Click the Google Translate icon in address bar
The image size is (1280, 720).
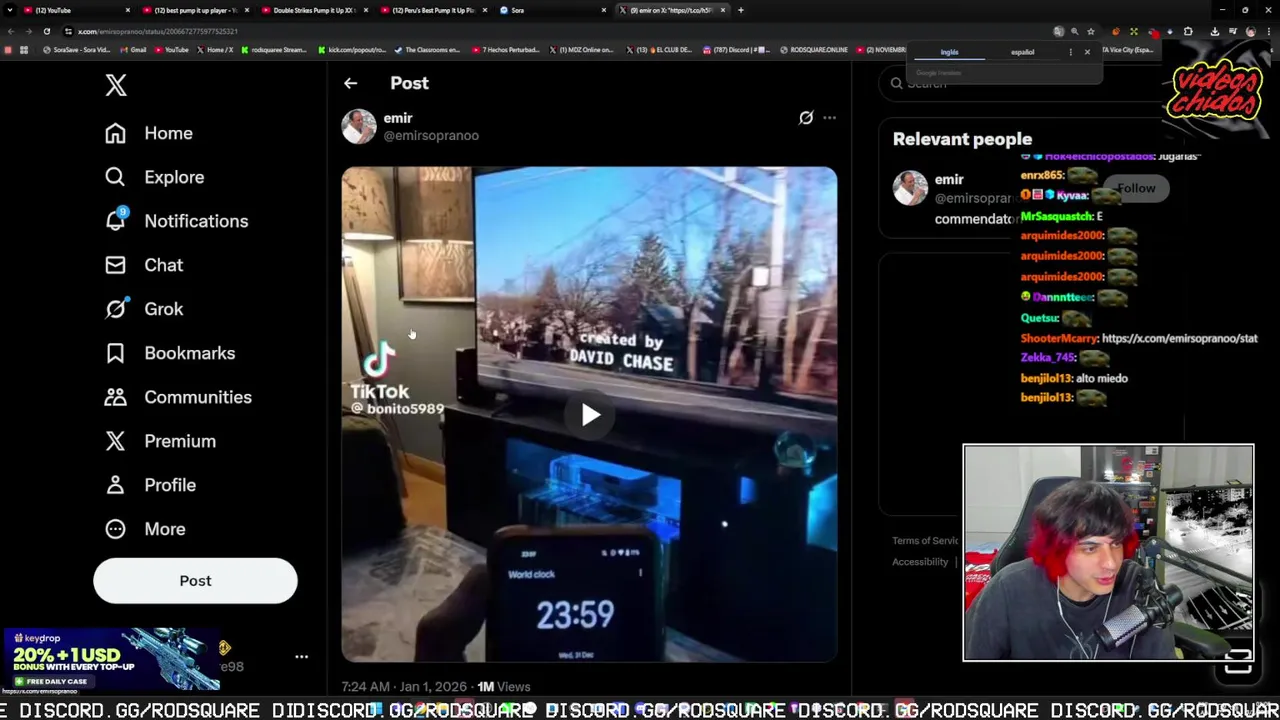[x=1058, y=32]
